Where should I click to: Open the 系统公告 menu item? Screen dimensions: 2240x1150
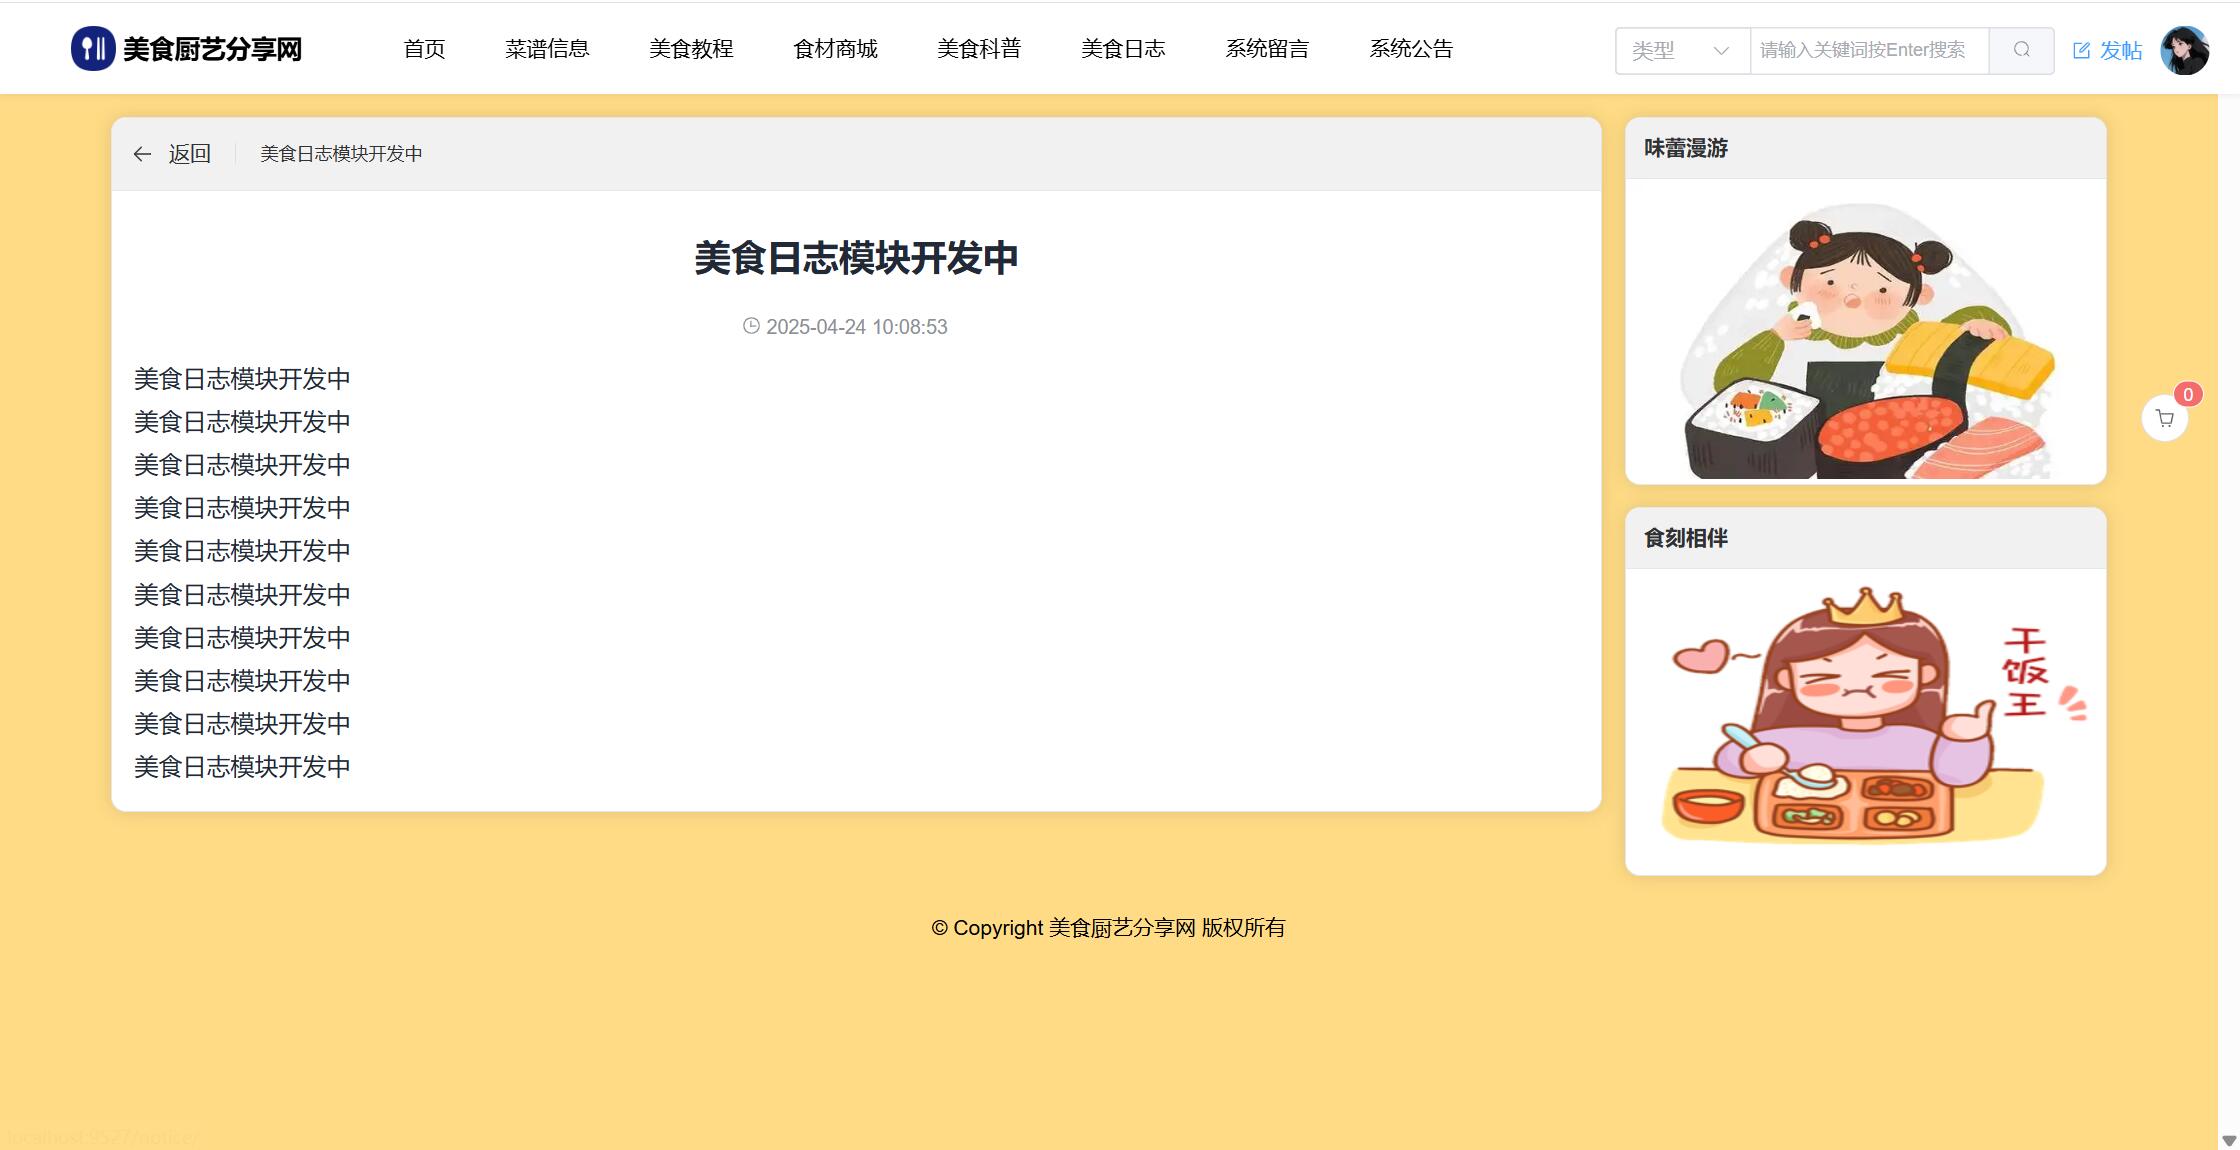pyautogui.click(x=1411, y=49)
